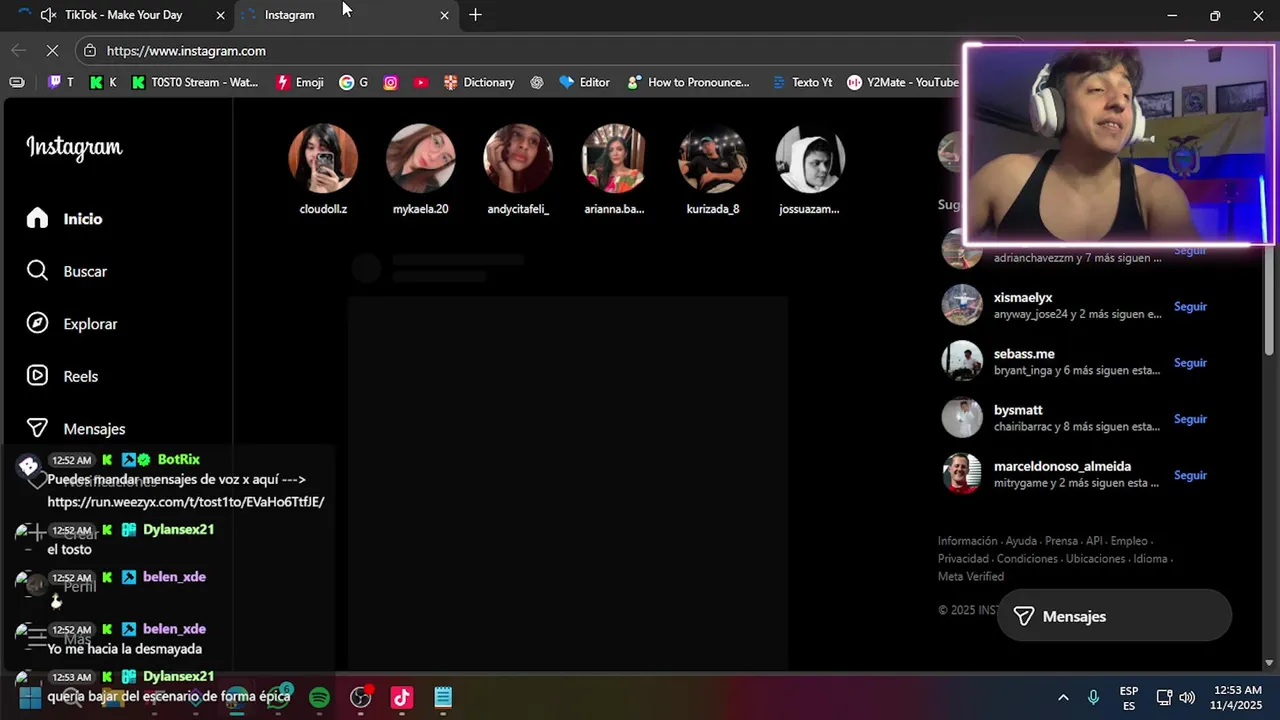Viewport: 1280px width, 720px height.
Task: Follow bysmatt with Seguir
Action: 1190,419
